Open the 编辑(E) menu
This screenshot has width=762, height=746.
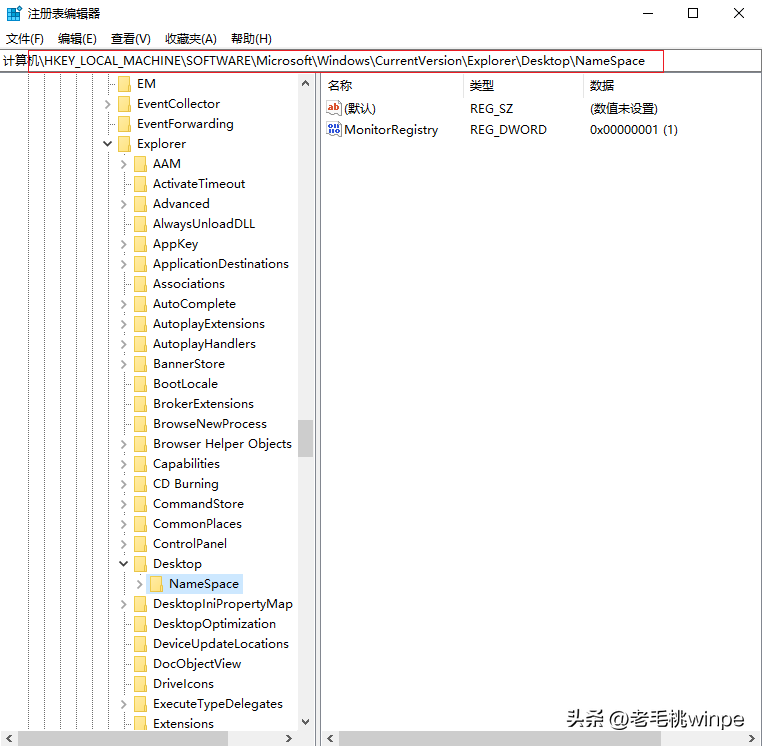[x=77, y=39]
